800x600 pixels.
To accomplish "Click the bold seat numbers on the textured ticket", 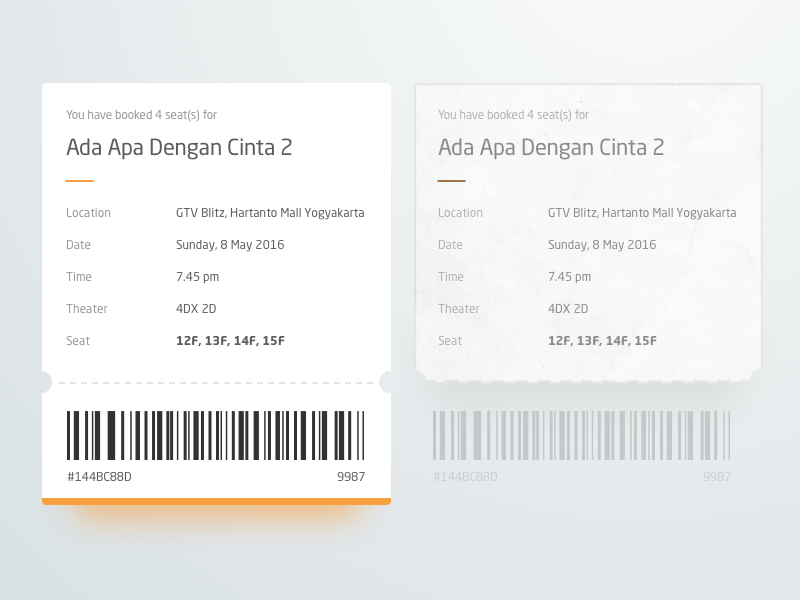I will (602, 341).
